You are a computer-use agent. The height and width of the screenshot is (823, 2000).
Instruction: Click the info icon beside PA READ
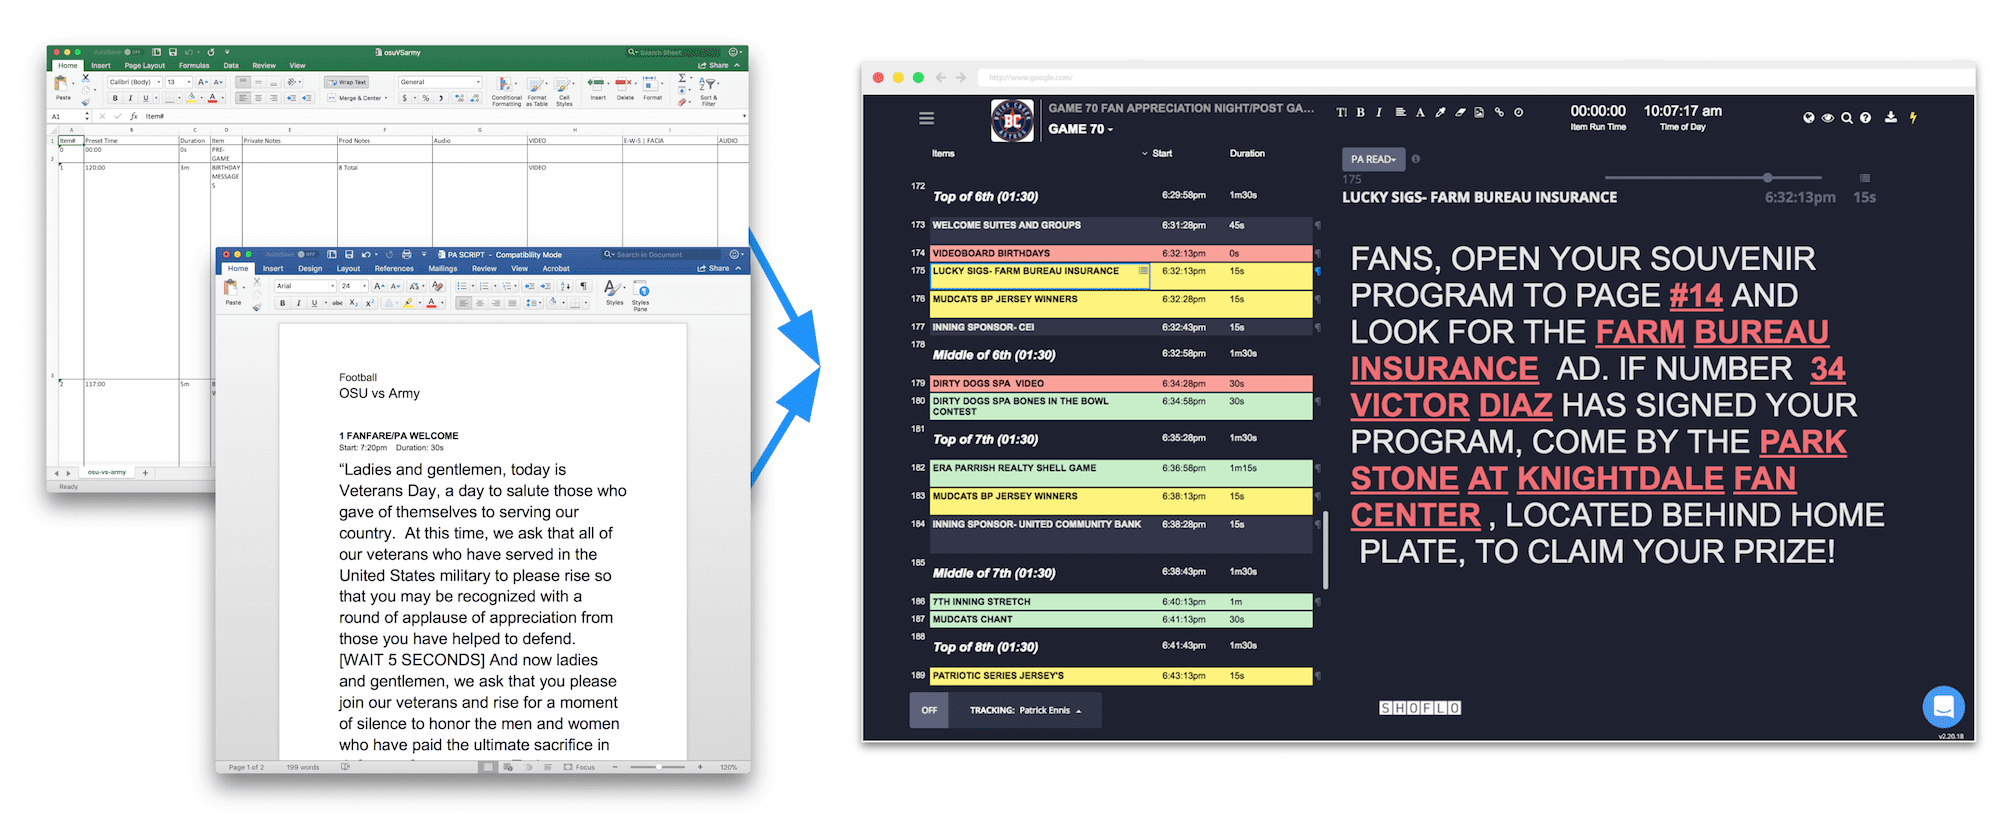(x=1415, y=159)
